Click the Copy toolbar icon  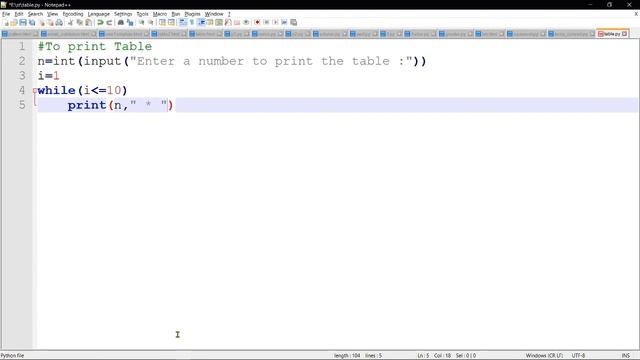[x=79, y=22]
